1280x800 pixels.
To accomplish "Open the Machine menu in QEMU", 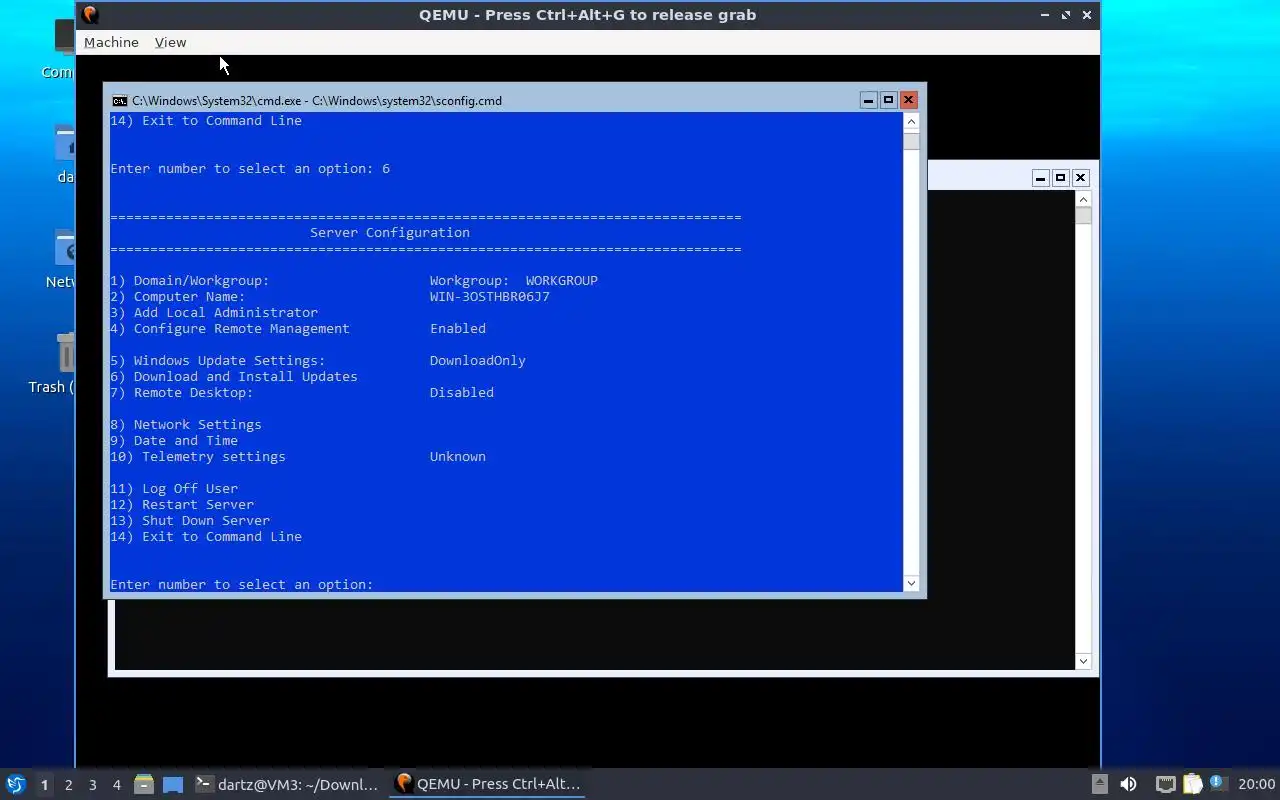I will pos(111,42).
